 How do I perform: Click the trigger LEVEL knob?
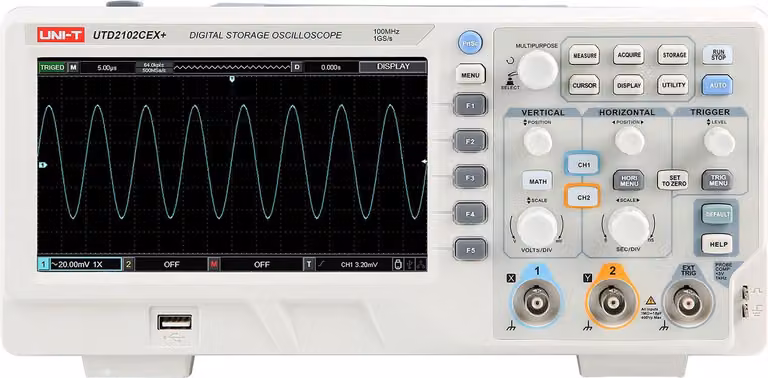pos(719,141)
